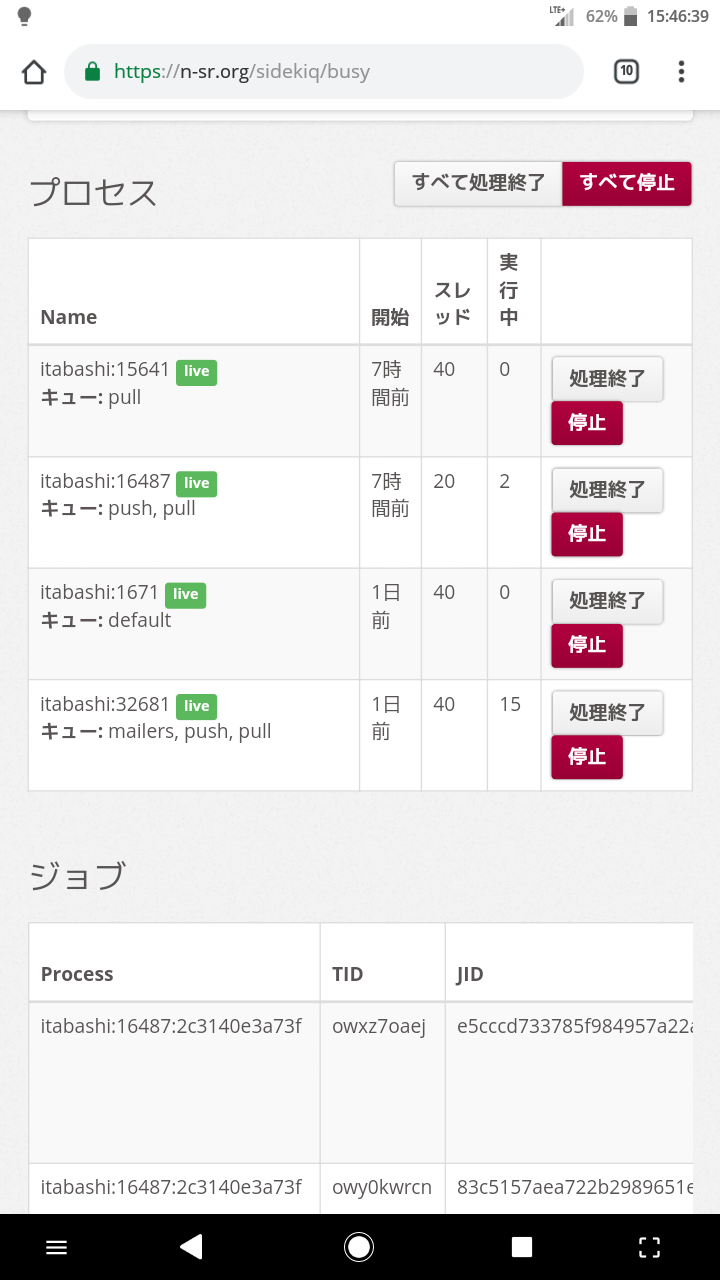Viewport: 720px width, 1280px height.
Task: Open Chrome's three-dot overflow menu
Action: click(x=681, y=71)
